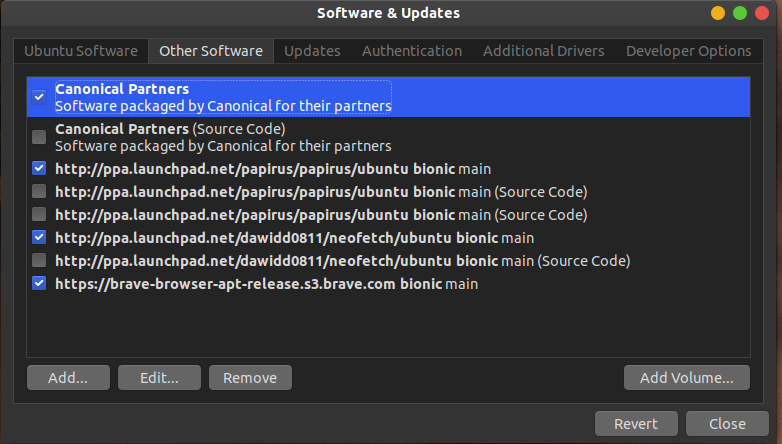This screenshot has width=782, height=444.
Task: Maximize the window with the green button
Action: (740, 13)
